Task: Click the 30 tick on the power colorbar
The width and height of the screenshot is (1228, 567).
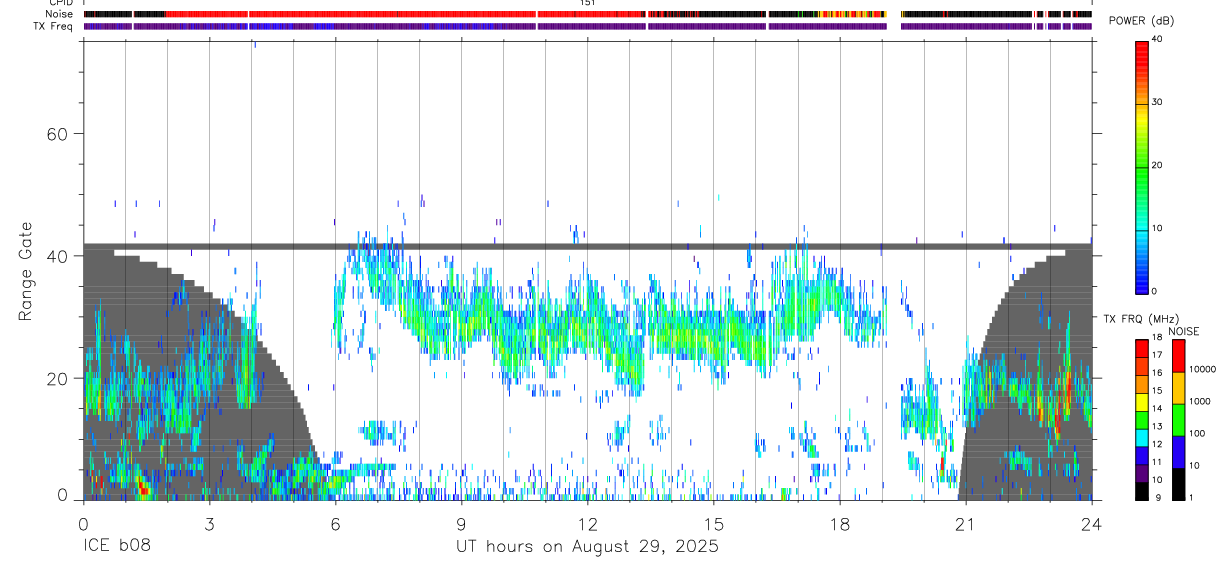Action: pyautogui.click(x=1158, y=103)
